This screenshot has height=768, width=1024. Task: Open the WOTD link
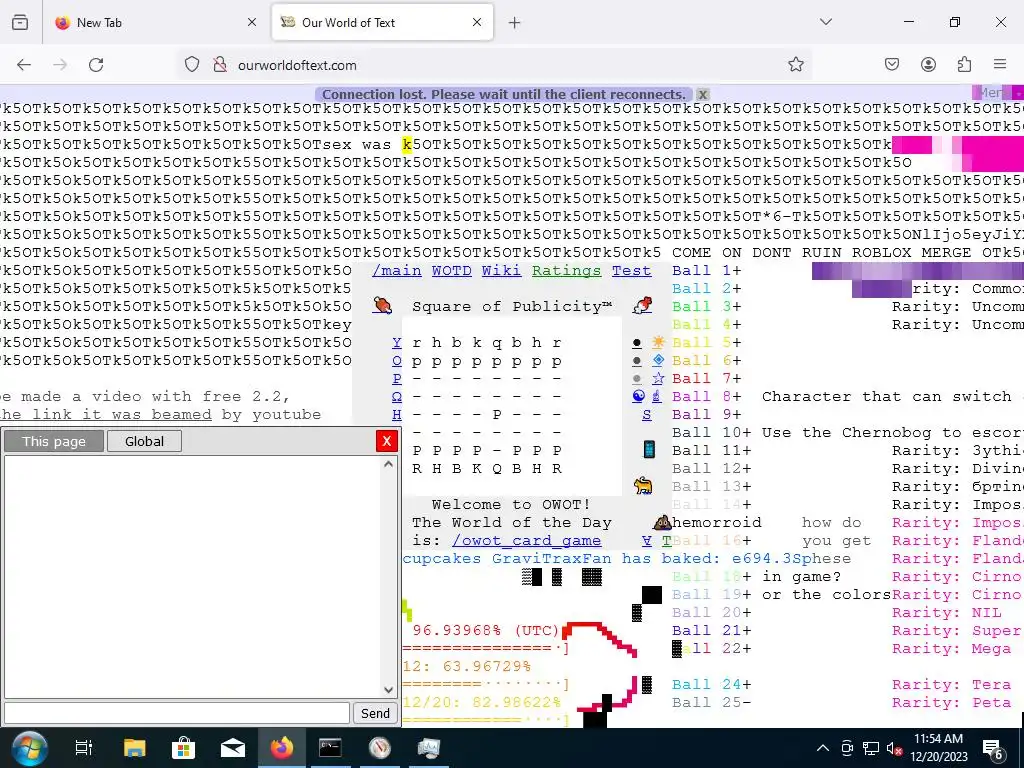click(451, 270)
